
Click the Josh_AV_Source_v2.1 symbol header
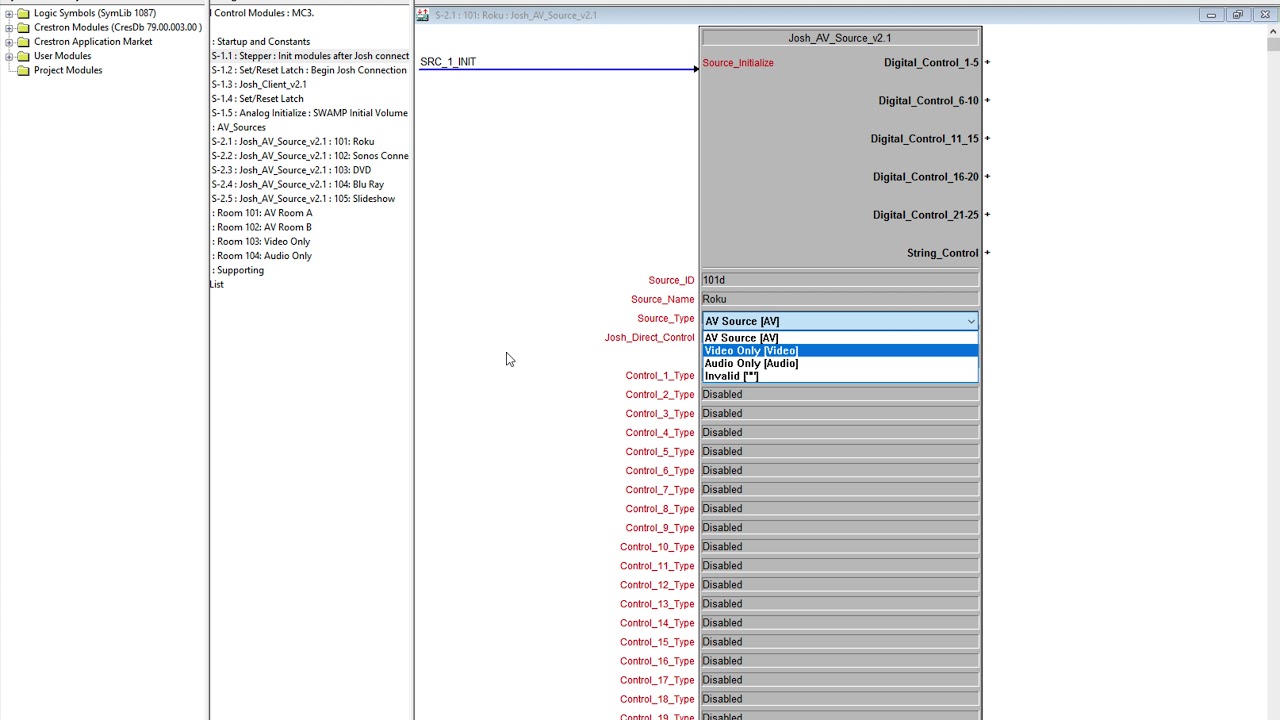[x=840, y=38]
